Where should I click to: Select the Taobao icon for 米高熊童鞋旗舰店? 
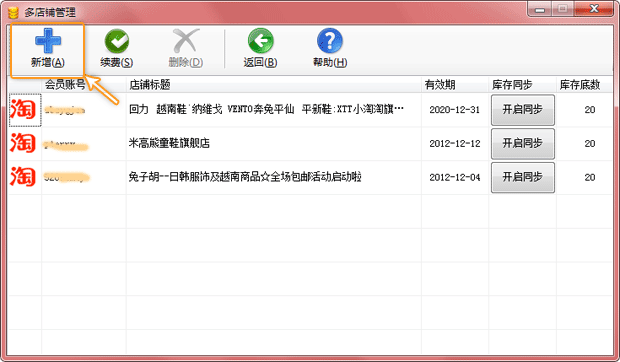click(25, 143)
